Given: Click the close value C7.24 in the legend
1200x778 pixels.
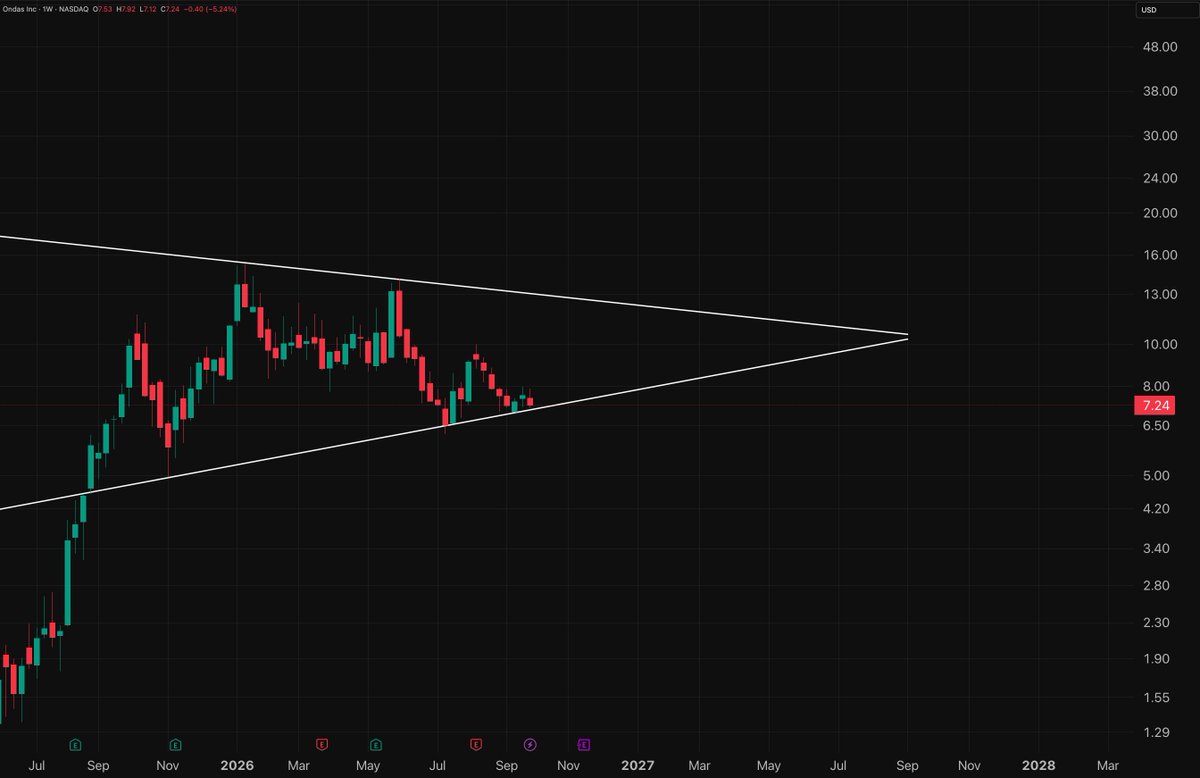Looking at the screenshot, I should (x=171, y=9).
